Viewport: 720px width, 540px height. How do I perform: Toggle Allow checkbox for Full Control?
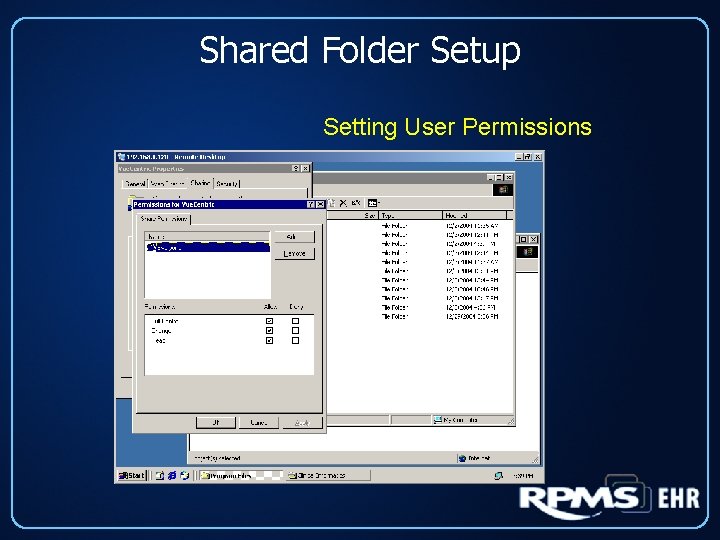270,321
